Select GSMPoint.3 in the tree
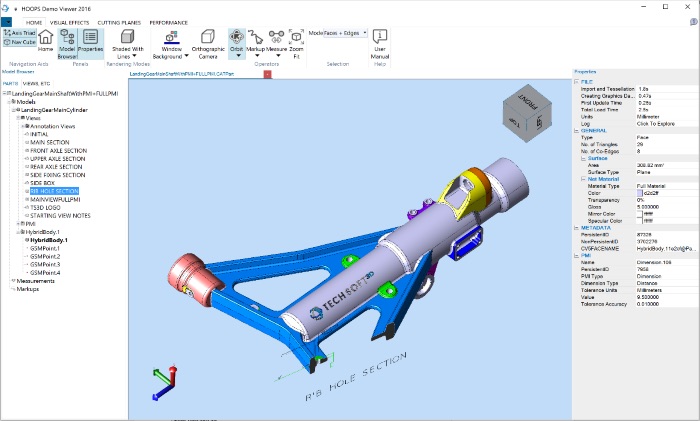 tap(45, 264)
